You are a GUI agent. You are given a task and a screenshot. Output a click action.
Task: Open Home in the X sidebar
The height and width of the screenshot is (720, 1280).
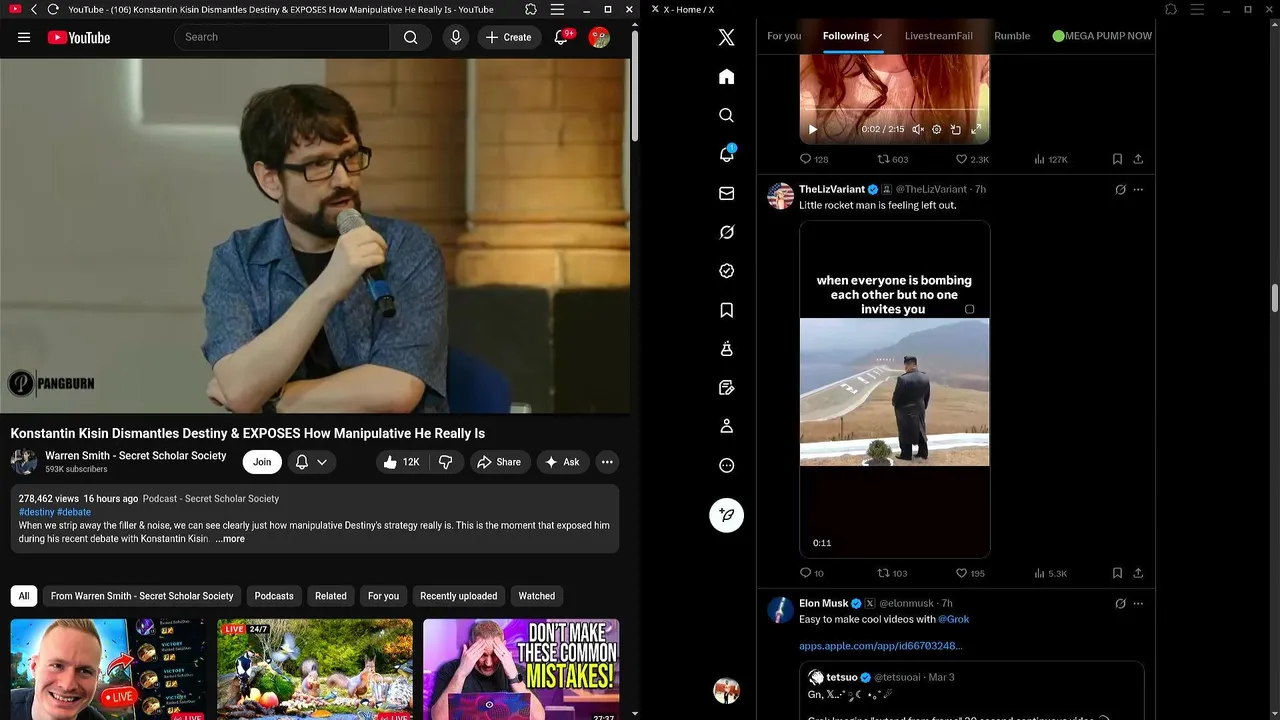click(727, 77)
